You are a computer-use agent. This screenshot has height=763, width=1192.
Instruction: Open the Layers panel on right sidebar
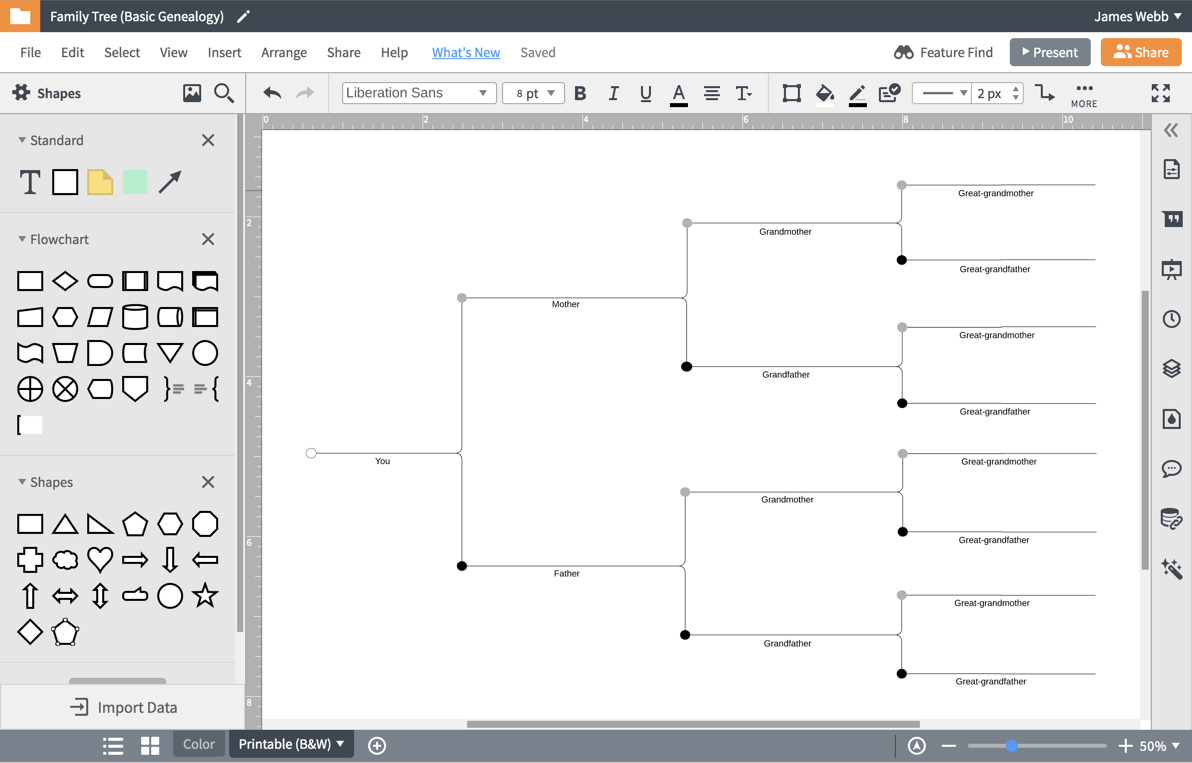(x=1171, y=368)
